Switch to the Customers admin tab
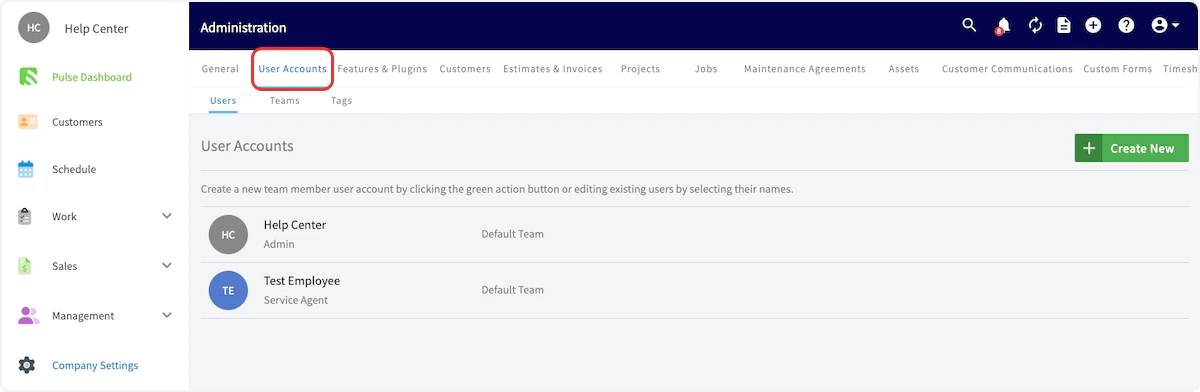Image resolution: width=1200 pixels, height=392 pixels. pyautogui.click(x=465, y=69)
